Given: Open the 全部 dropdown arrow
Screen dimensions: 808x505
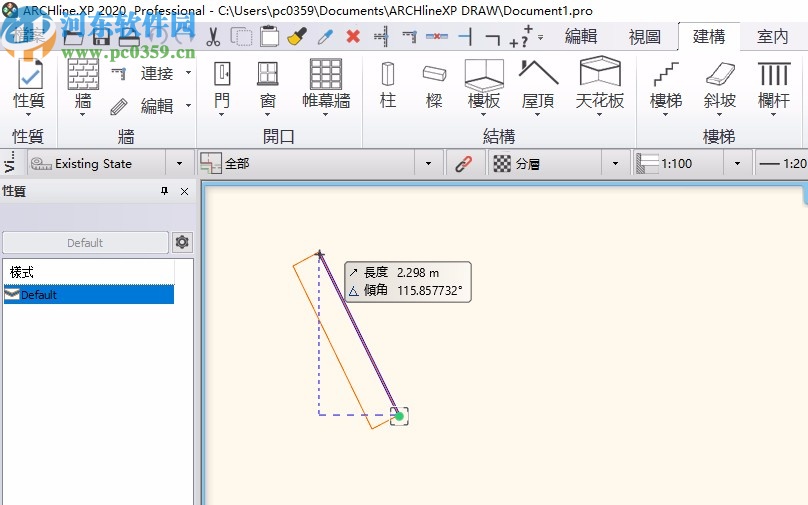Looking at the screenshot, I should tap(429, 164).
